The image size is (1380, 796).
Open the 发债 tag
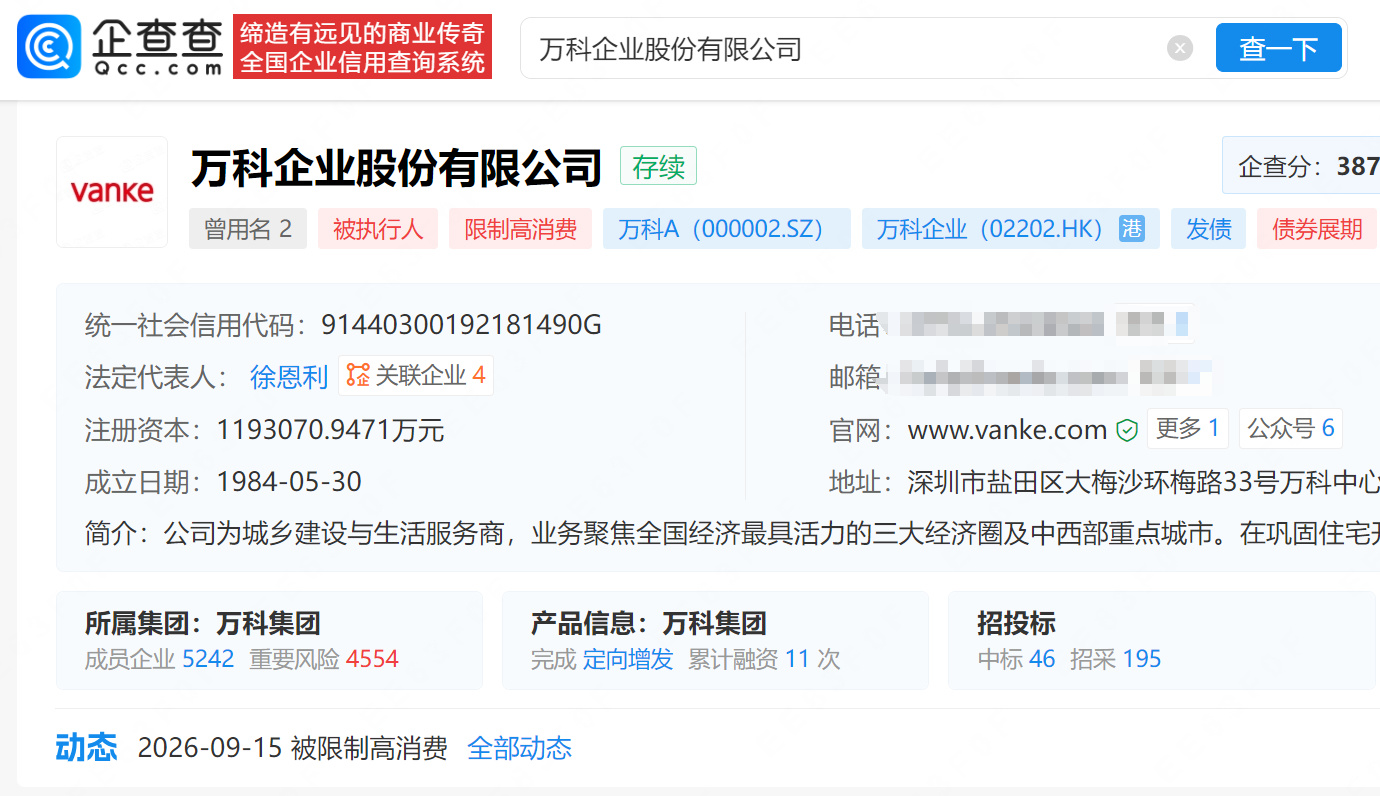tap(1208, 229)
